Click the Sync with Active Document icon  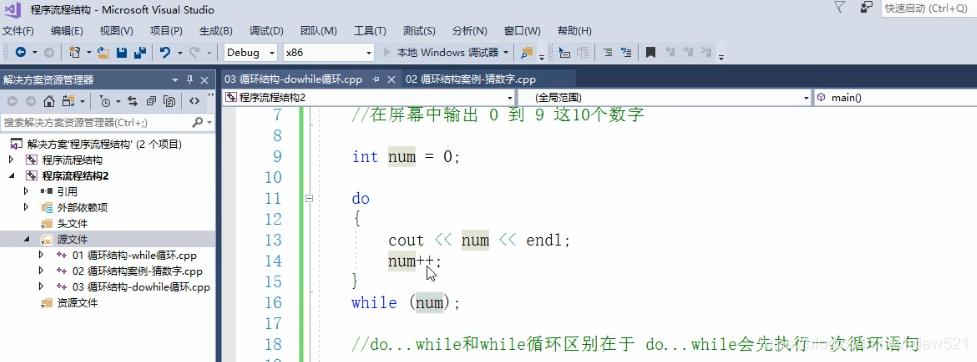click(133, 101)
